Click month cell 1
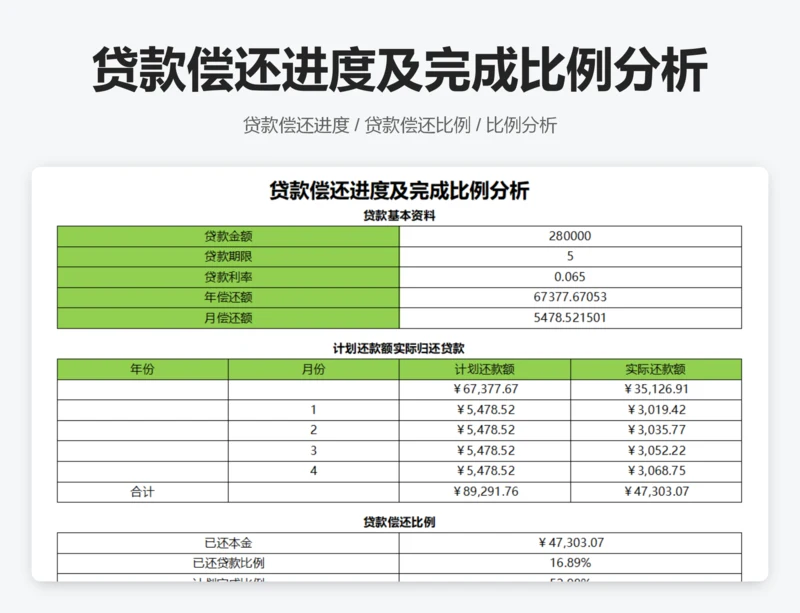 click(x=313, y=410)
